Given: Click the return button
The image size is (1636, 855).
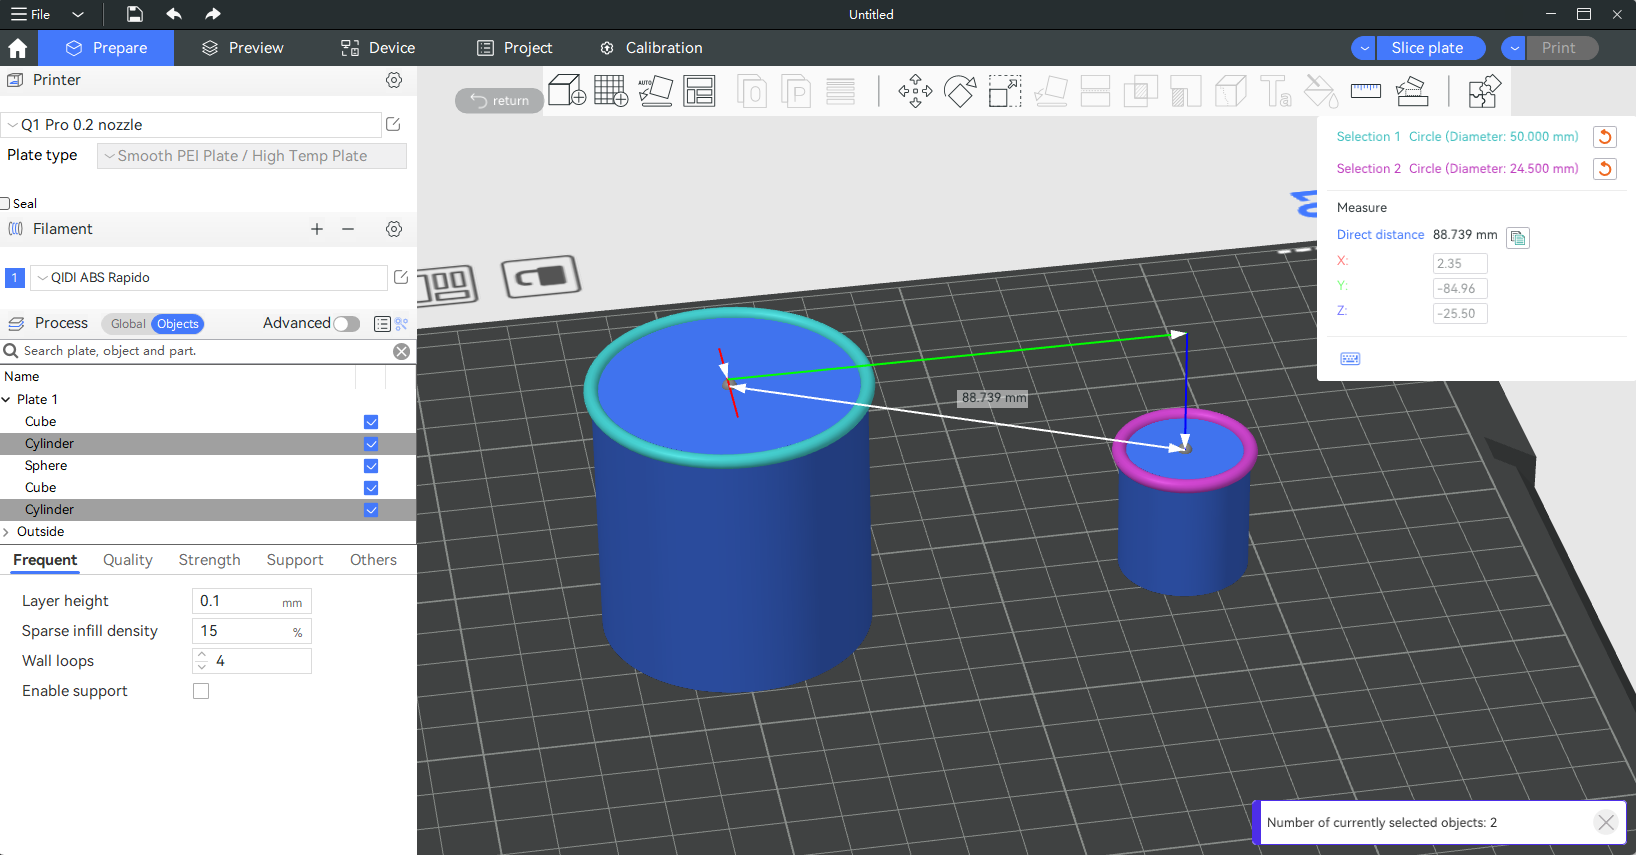Looking at the screenshot, I should (x=499, y=100).
